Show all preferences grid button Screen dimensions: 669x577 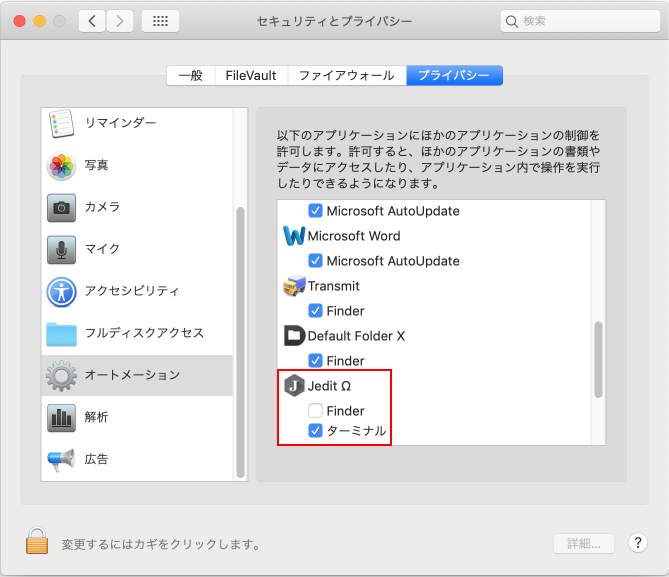(160, 21)
